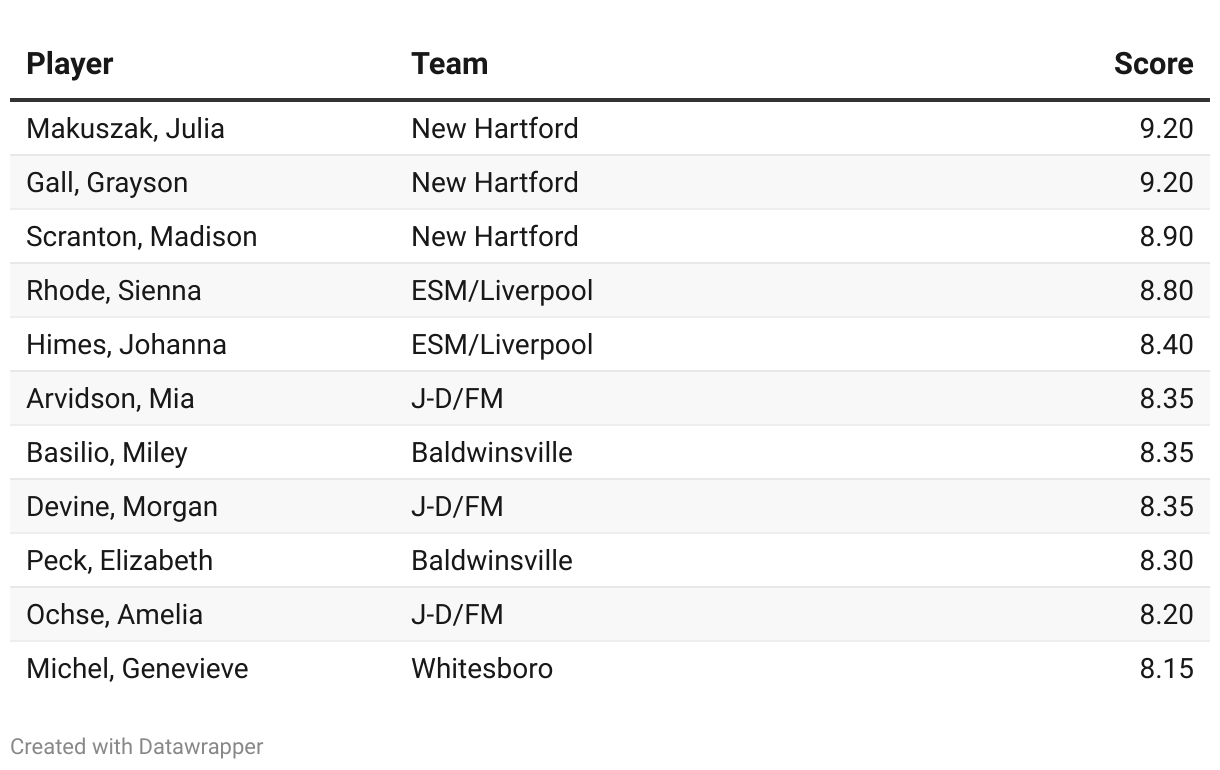Screen dimensions: 1220x770
Task: Select the 8.15 score value
Action: coord(1166,669)
